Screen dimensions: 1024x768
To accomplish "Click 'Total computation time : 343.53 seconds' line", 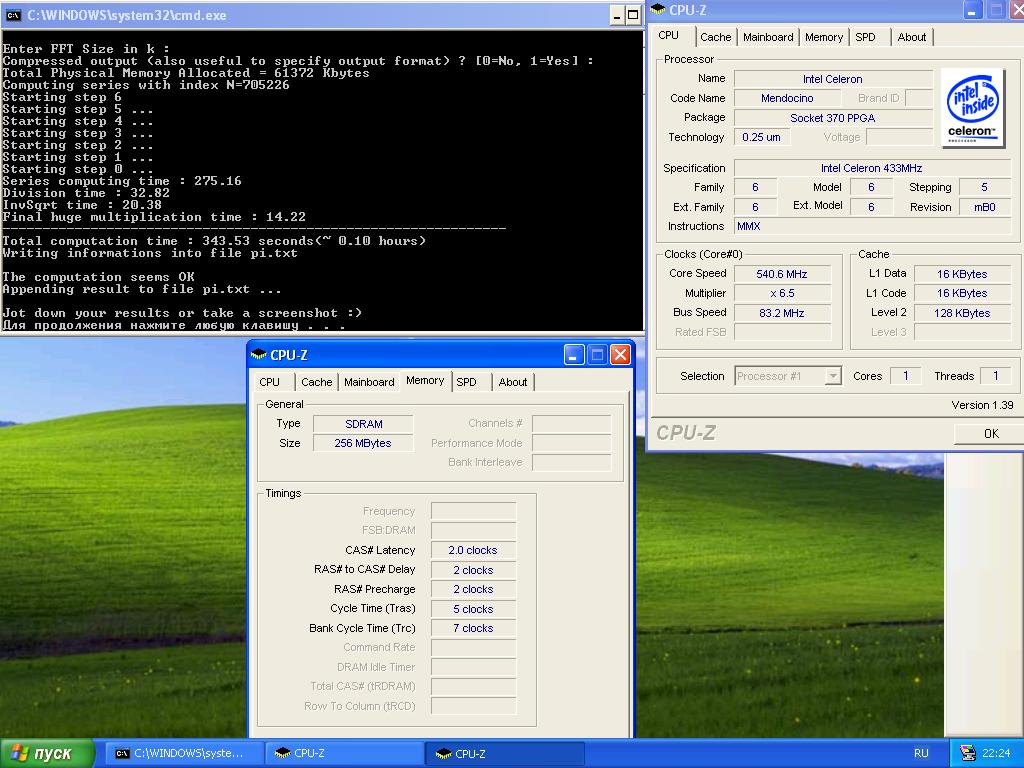I will 214,241.
